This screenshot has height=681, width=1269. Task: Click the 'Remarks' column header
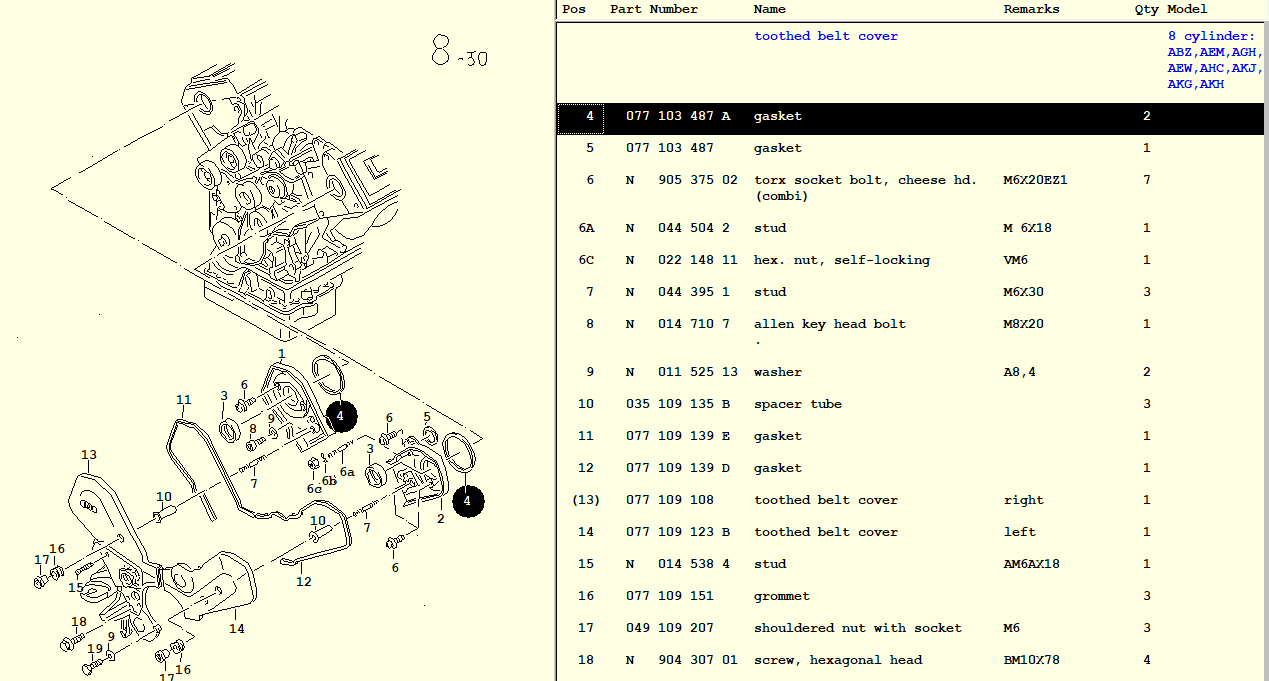pos(1031,9)
